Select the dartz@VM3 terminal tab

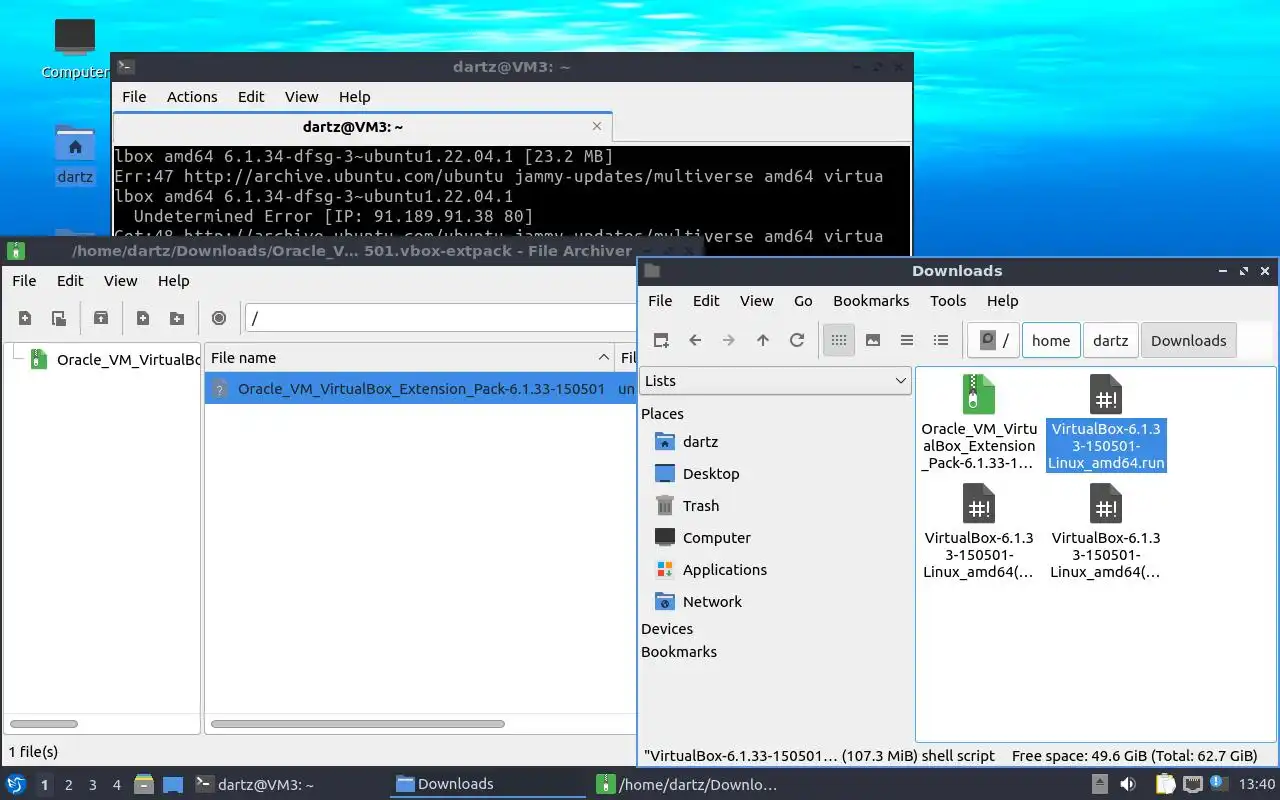coord(353,127)
